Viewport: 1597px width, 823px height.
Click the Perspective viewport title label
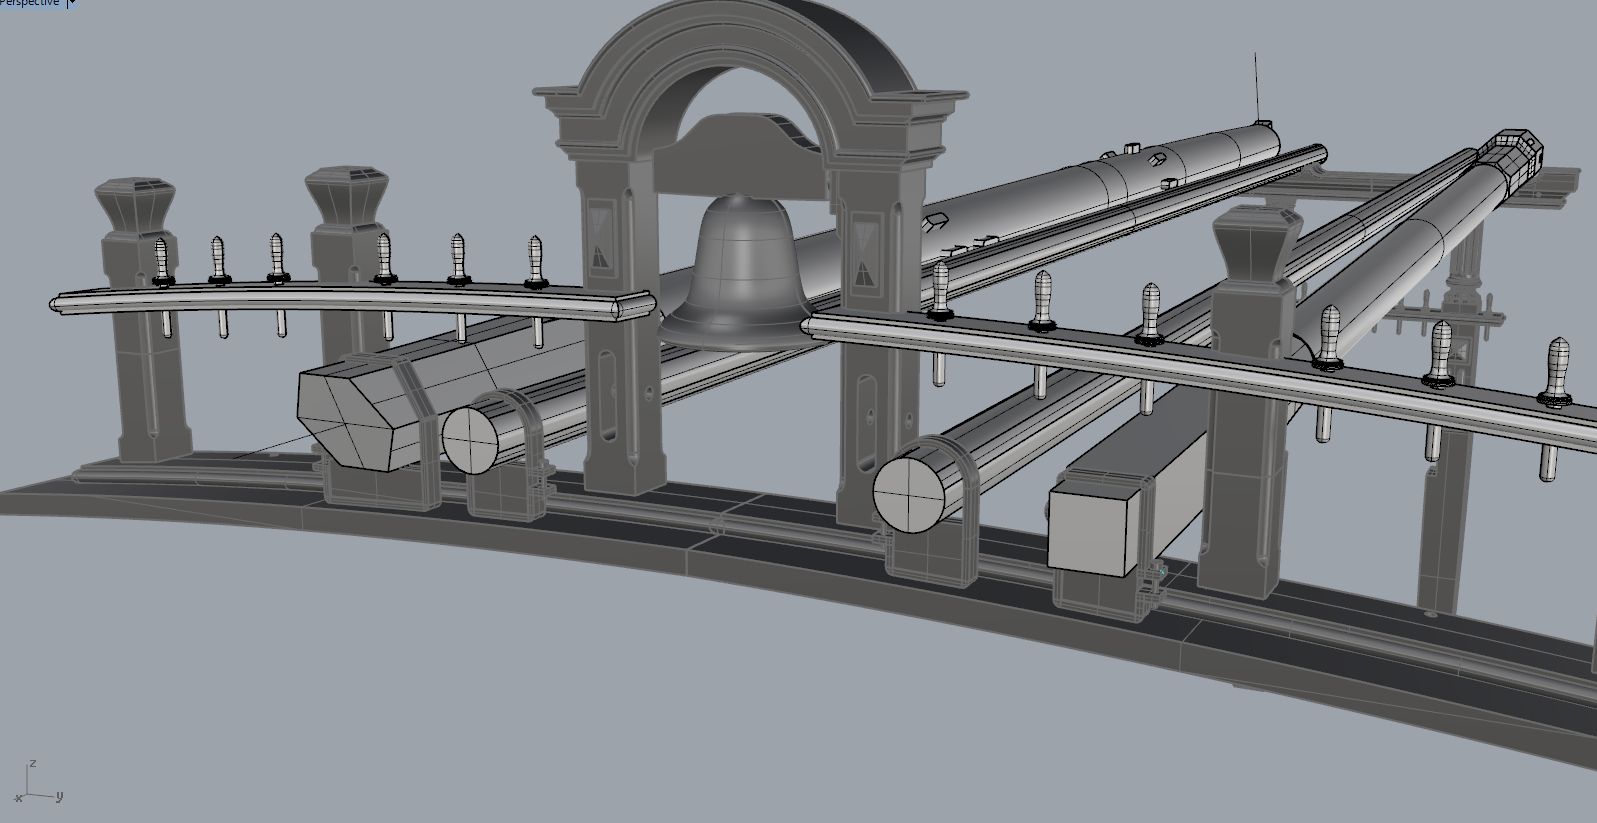coord(30,3)
